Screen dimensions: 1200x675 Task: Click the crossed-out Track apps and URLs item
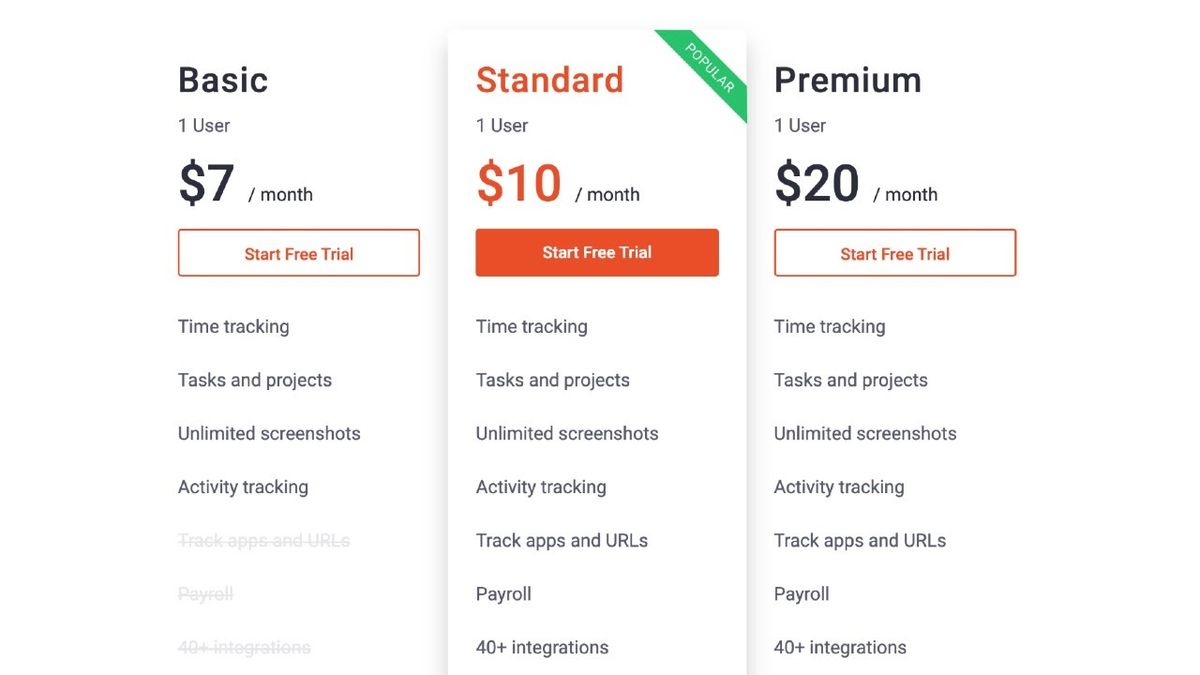click(263, 540)
